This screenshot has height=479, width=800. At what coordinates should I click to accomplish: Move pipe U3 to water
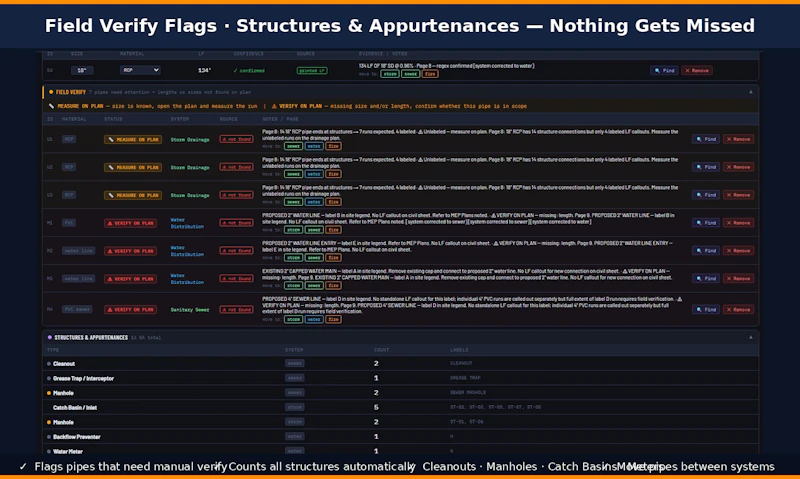314,202
